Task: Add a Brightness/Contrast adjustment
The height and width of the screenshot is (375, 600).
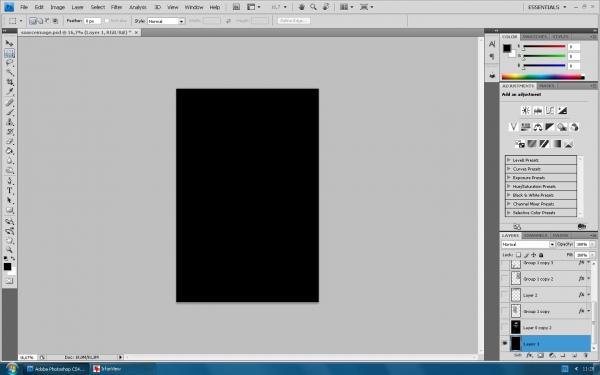Action: (525, 111)
